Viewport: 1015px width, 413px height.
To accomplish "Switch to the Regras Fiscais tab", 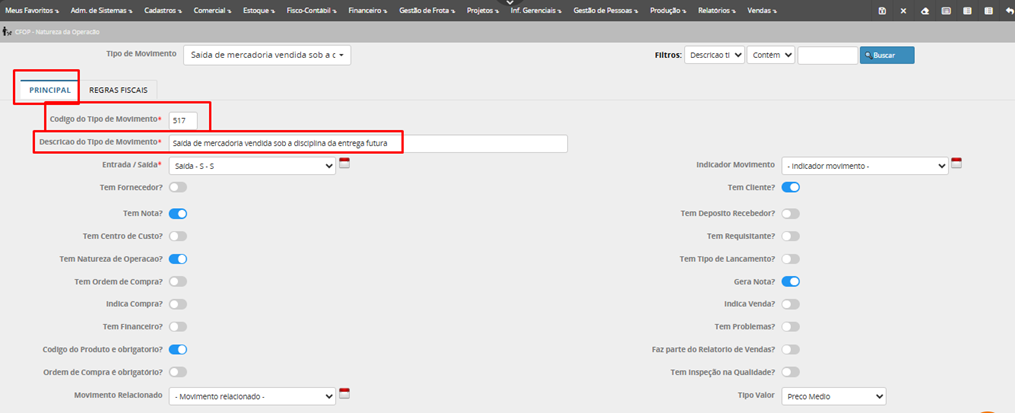I will pyautogui.click(x=118, y=90).
